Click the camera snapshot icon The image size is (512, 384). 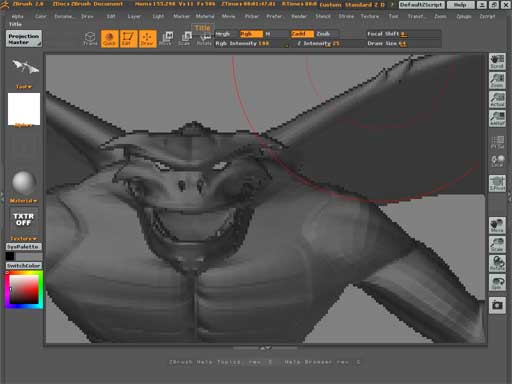point(497,305)
